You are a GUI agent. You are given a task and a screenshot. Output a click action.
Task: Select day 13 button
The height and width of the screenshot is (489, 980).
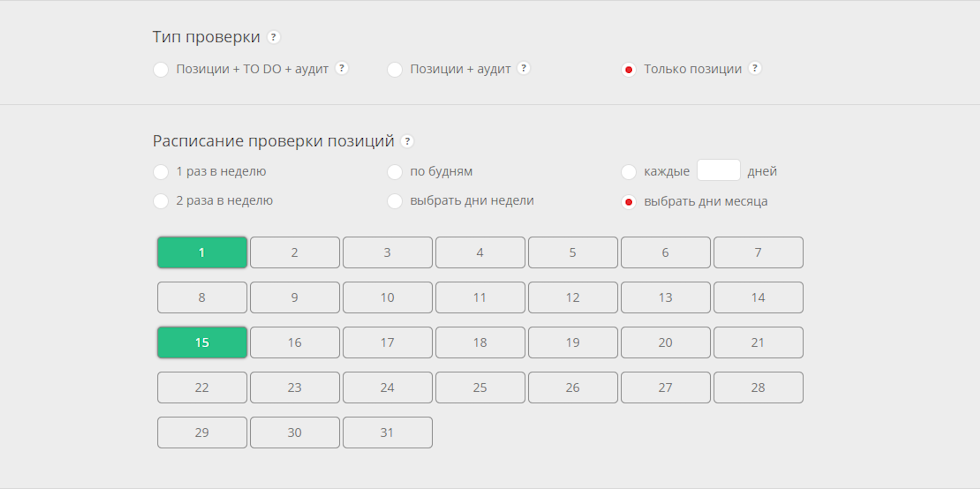(x=666, y=298)
